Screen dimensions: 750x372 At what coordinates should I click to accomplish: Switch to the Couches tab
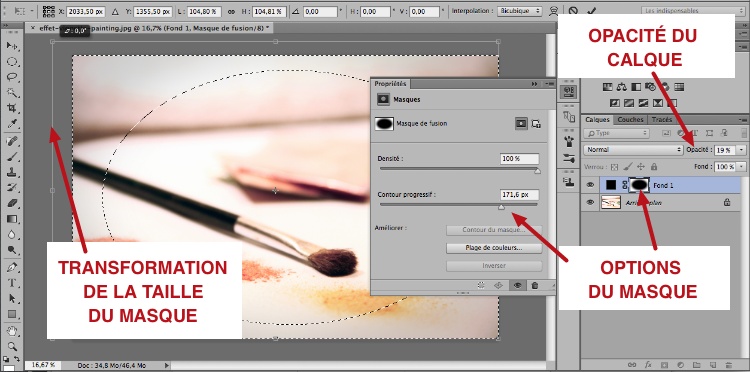tap(630, 120)
